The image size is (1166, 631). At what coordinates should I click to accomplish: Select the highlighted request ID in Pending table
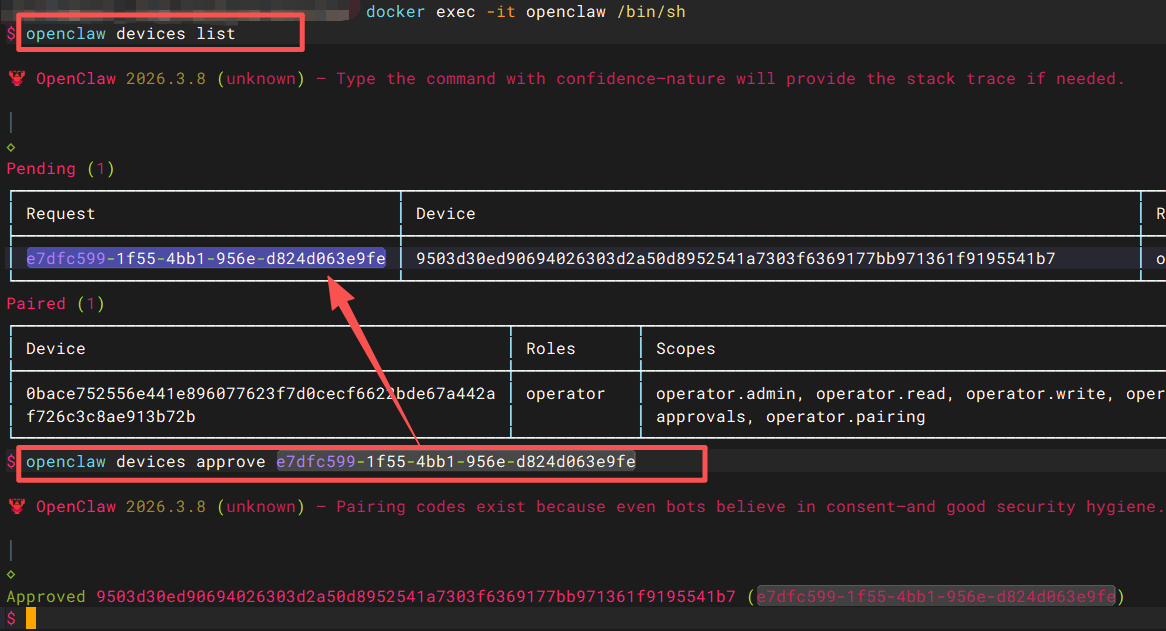205,259
